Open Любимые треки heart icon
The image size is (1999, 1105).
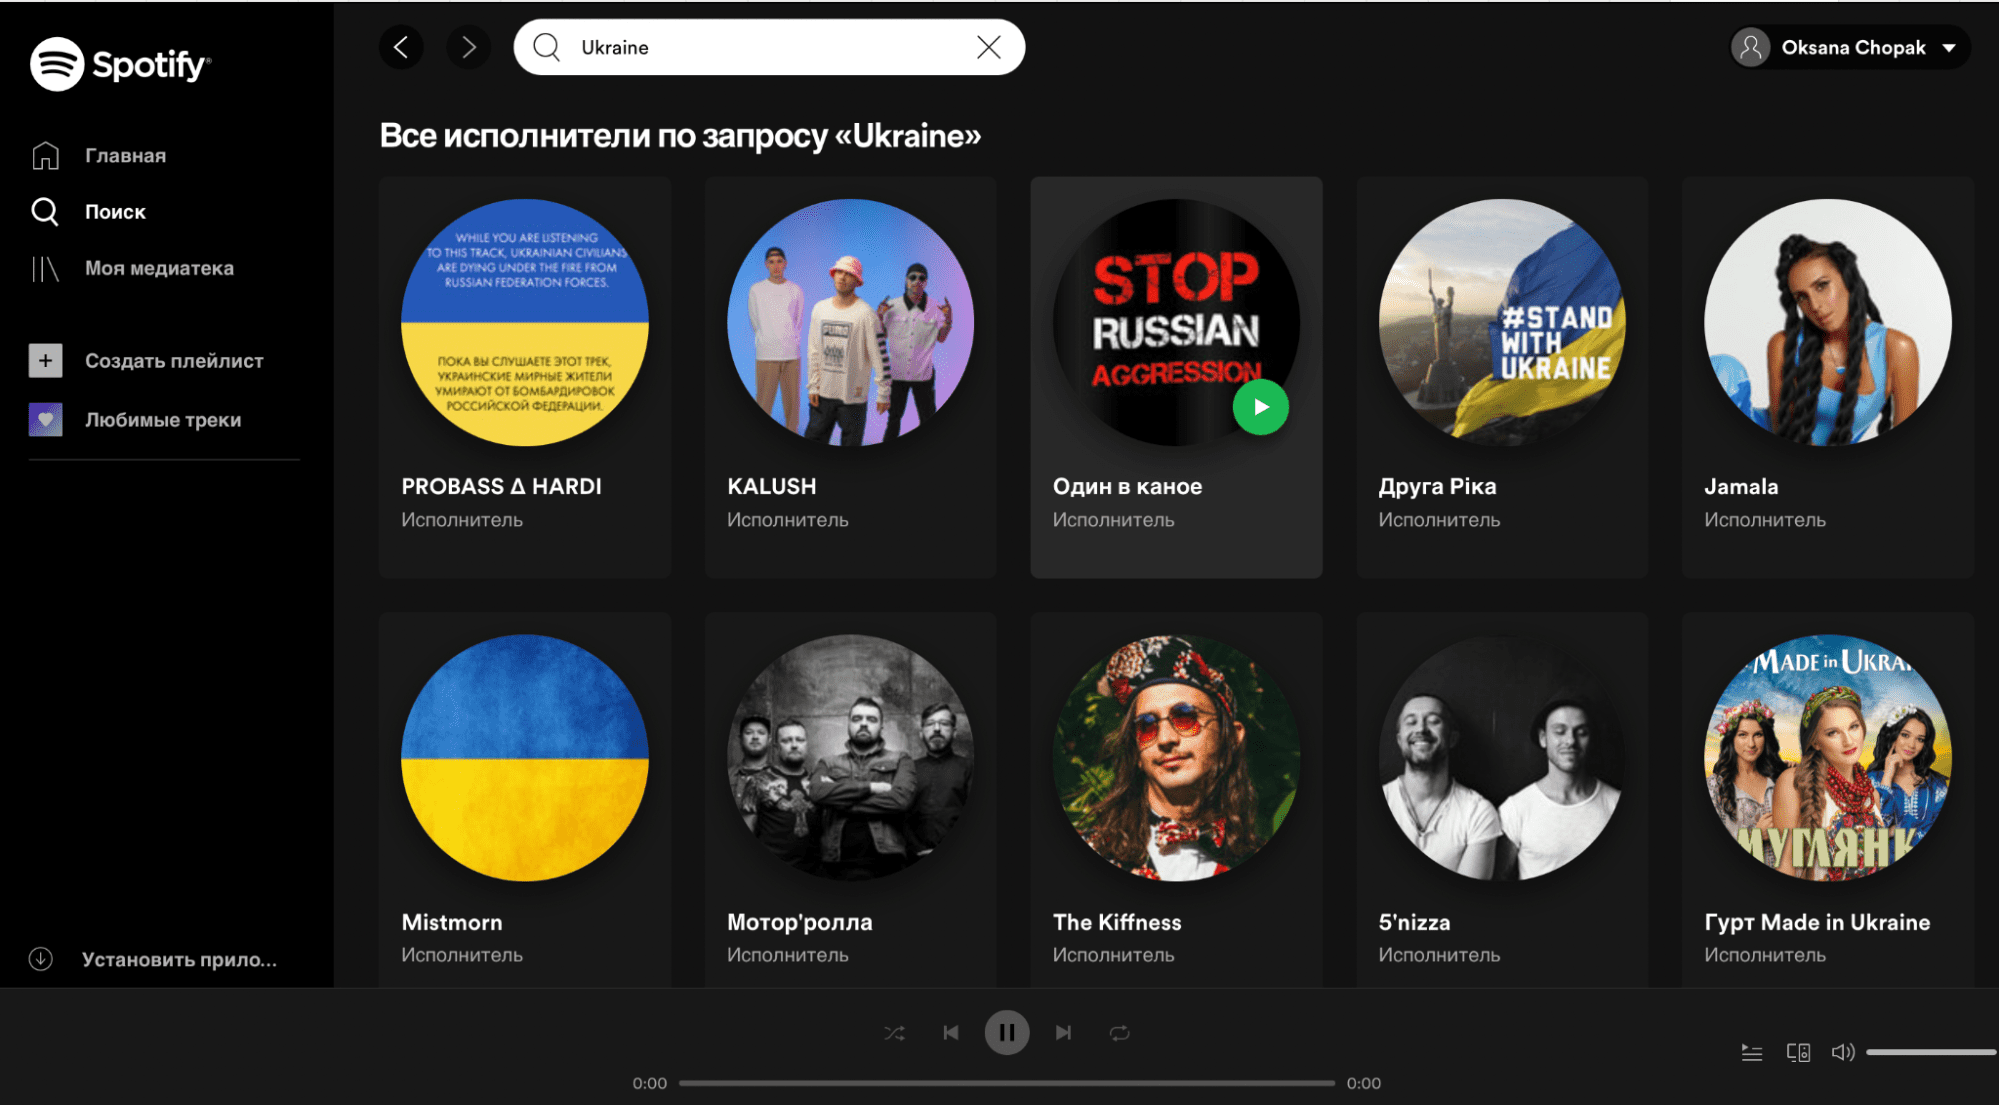(x=45, y=420)
